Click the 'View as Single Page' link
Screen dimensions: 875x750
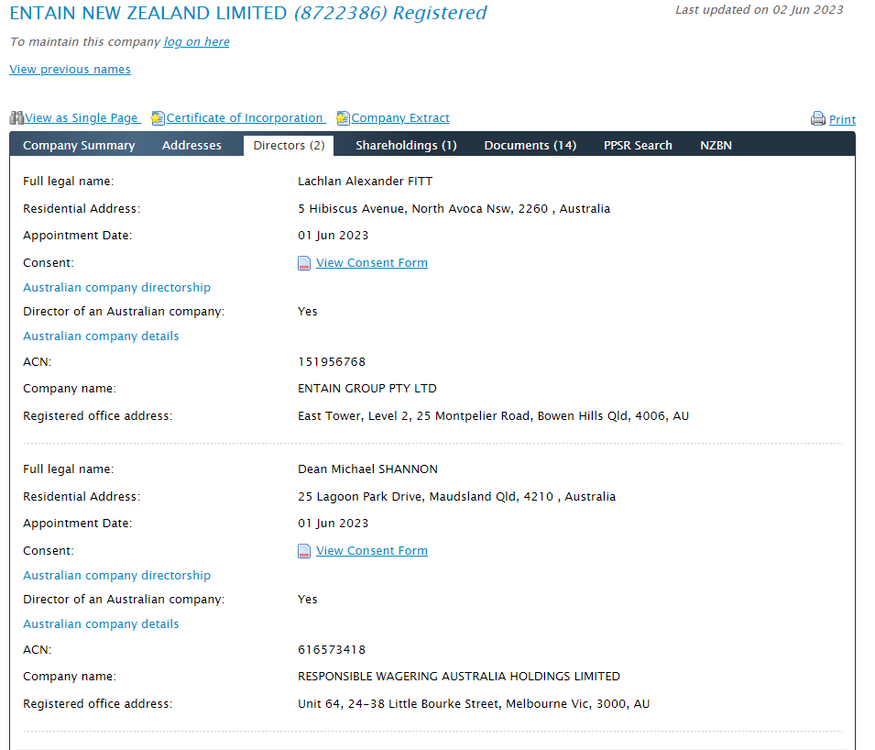click(82, 118)
